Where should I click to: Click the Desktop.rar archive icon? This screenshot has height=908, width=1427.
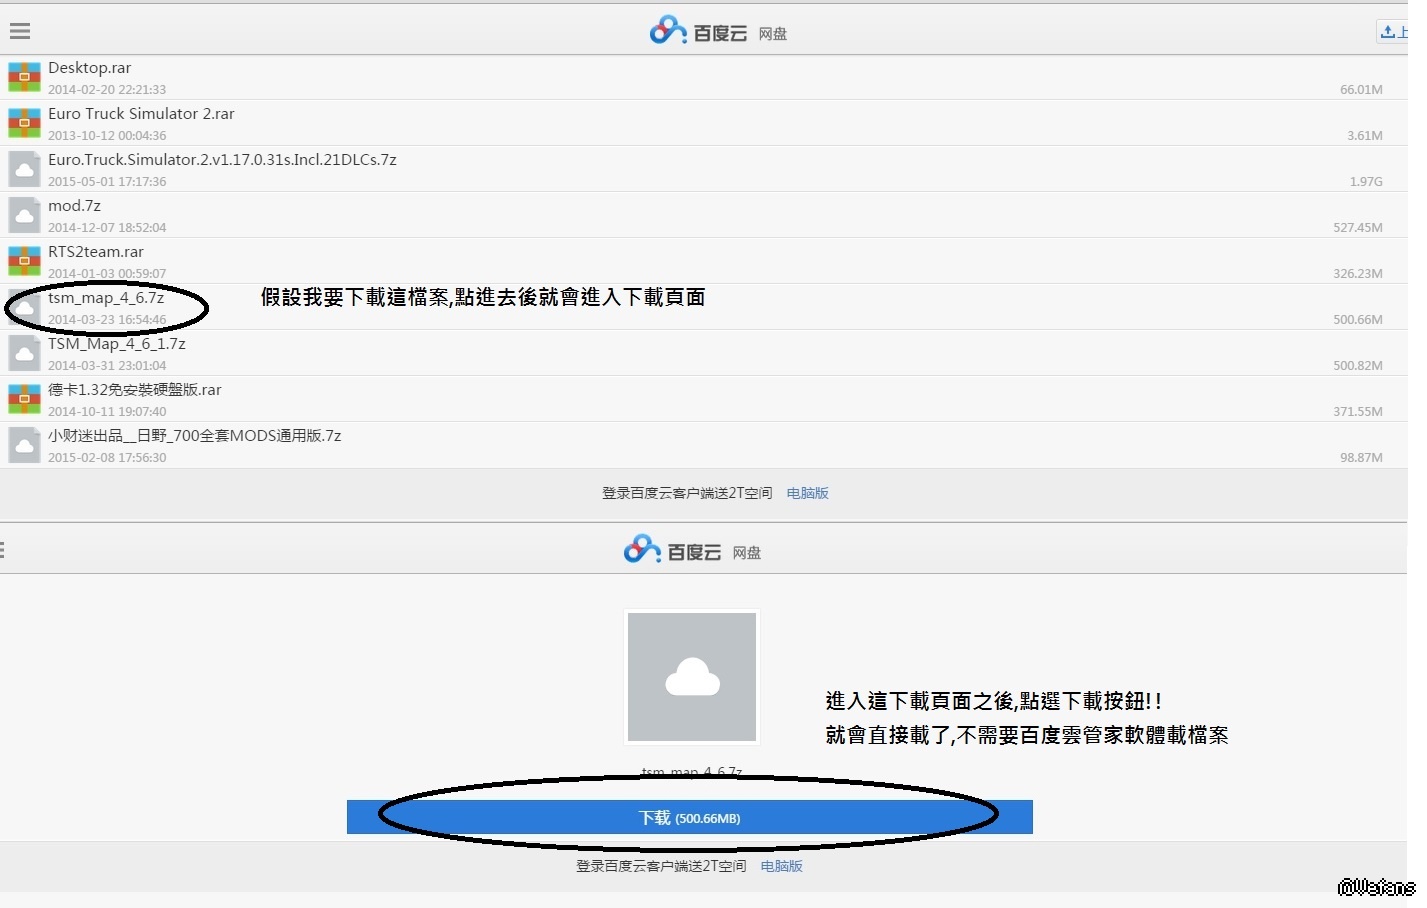(x=24, y=77)
